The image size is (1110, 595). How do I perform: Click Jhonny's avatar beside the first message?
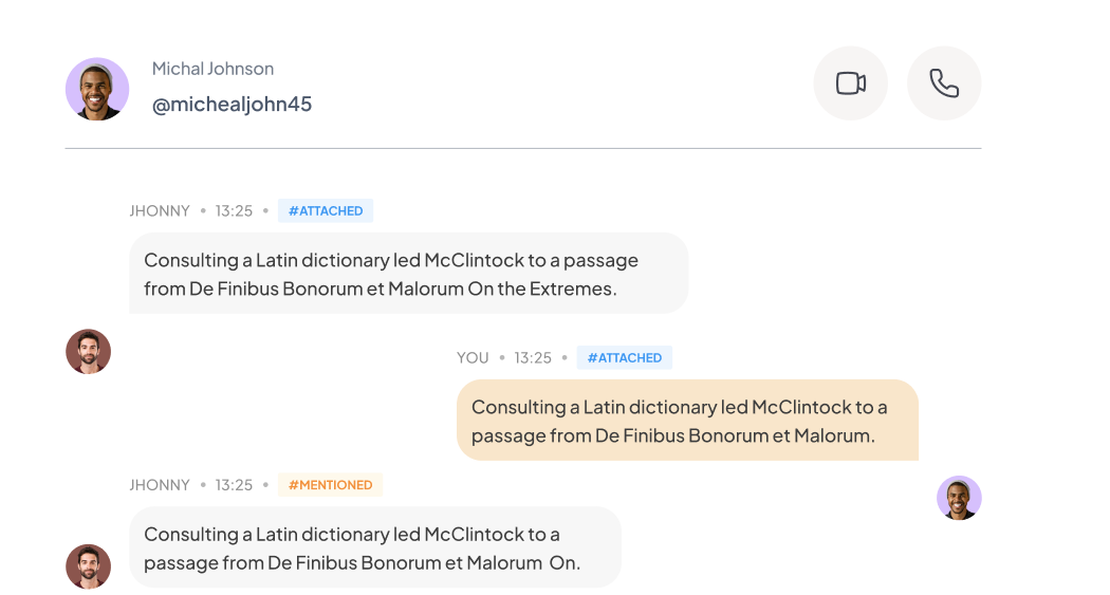click(88, 352)
